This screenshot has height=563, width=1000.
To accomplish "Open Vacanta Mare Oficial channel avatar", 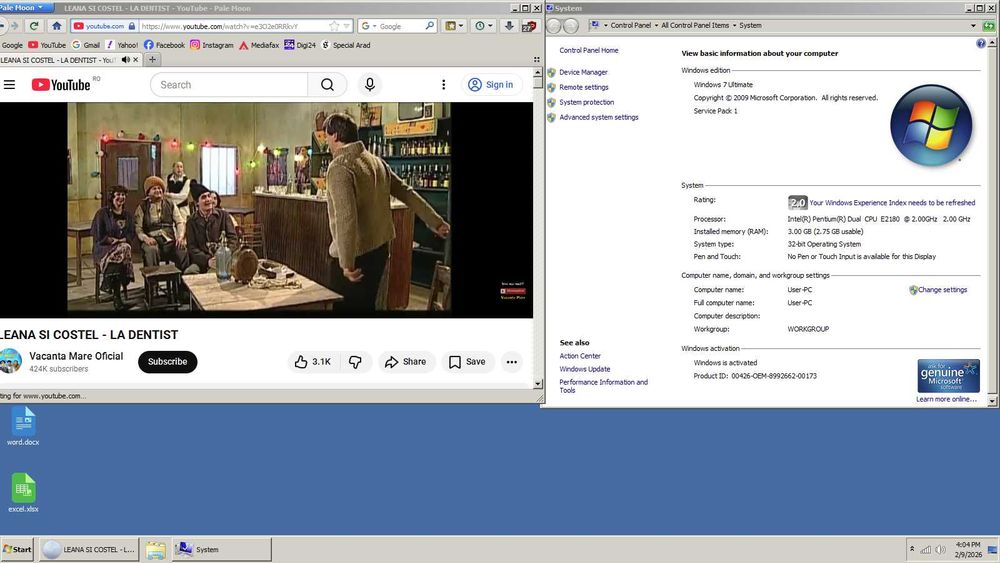I will 11,361.
